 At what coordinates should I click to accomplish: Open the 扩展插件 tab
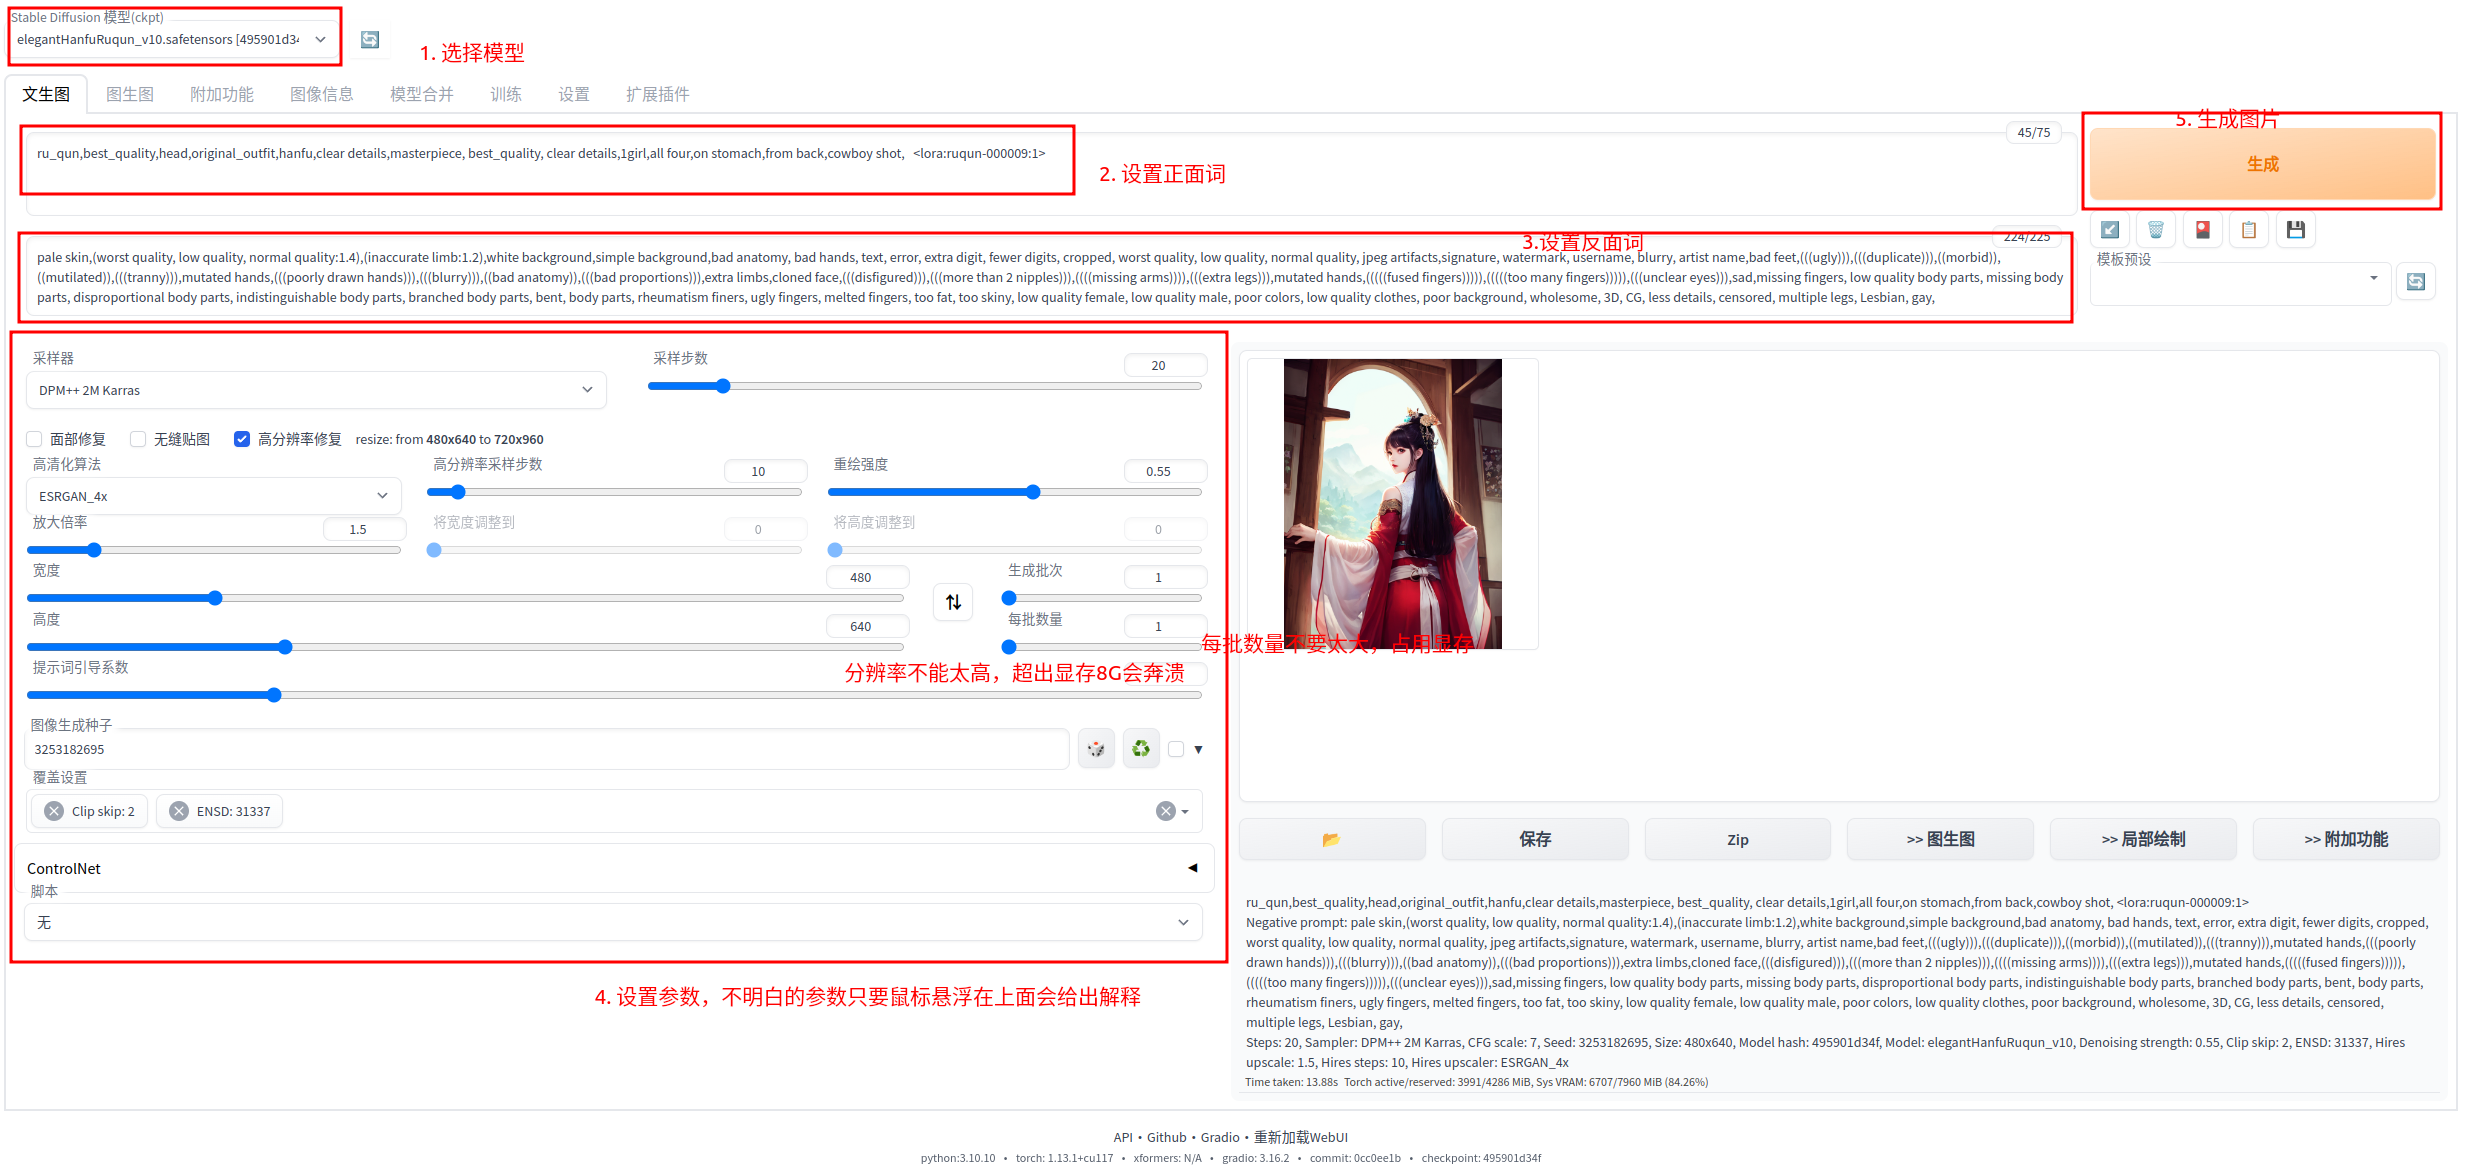(657, 94)
